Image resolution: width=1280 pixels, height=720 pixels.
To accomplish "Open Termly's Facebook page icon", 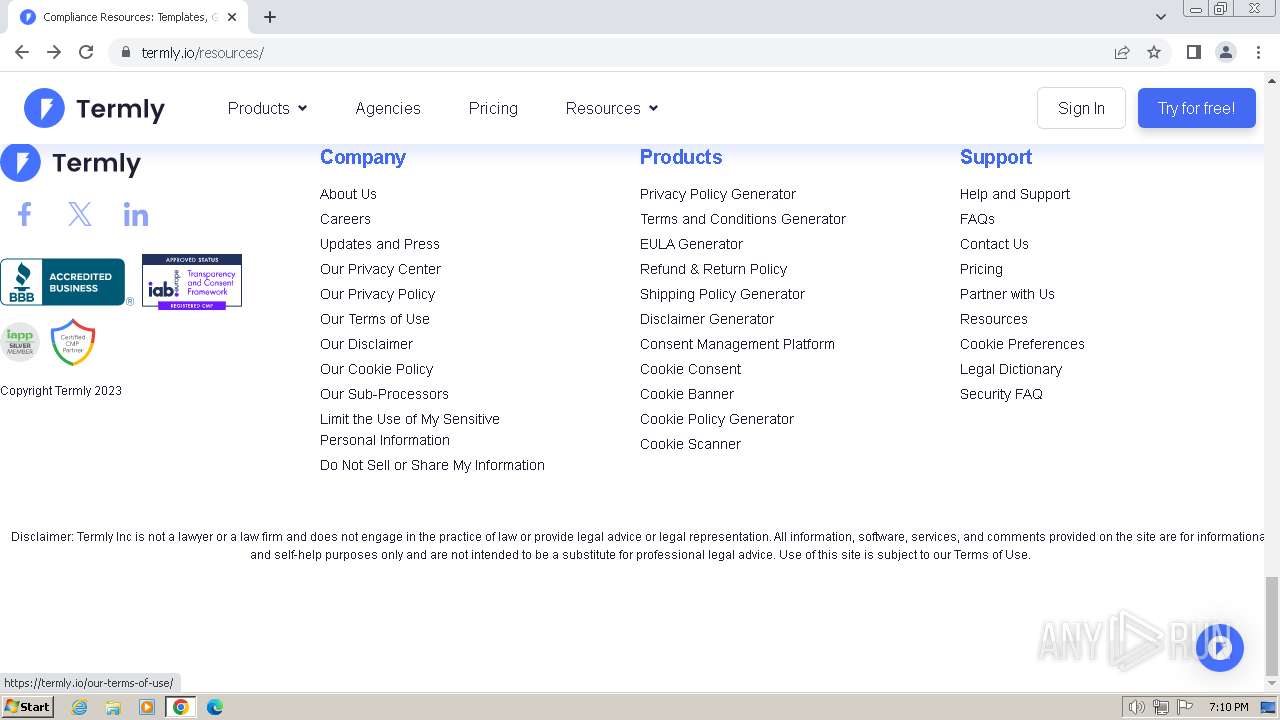I will point(25,214).
